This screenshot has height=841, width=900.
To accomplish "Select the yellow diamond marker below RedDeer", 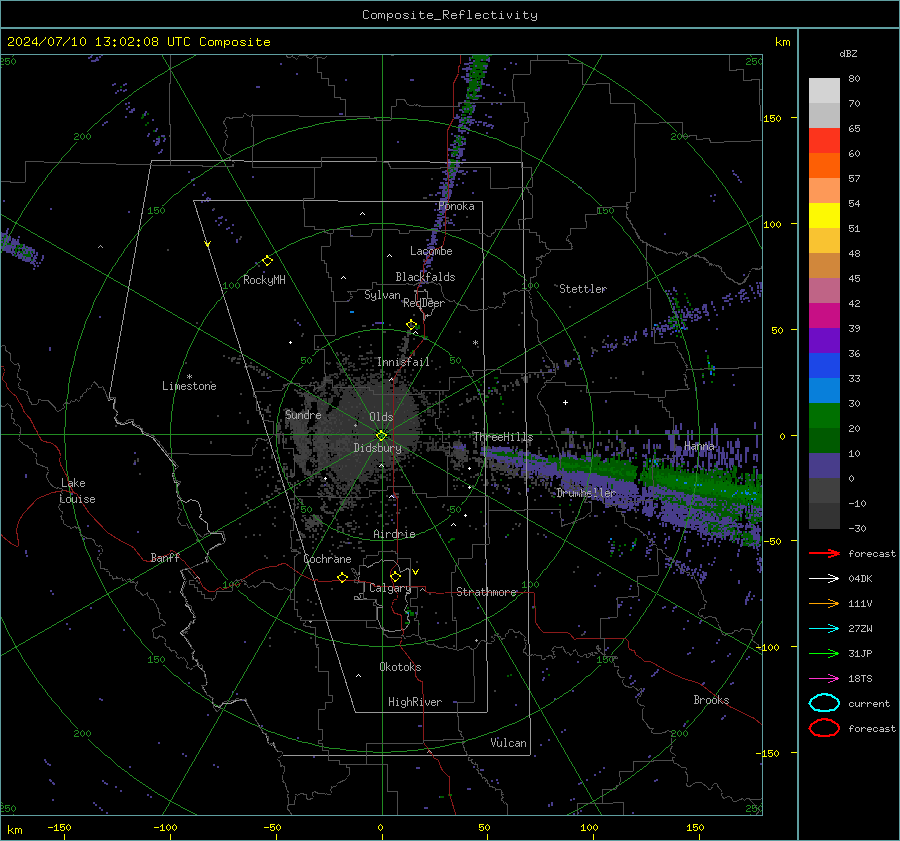I will 411,325.
